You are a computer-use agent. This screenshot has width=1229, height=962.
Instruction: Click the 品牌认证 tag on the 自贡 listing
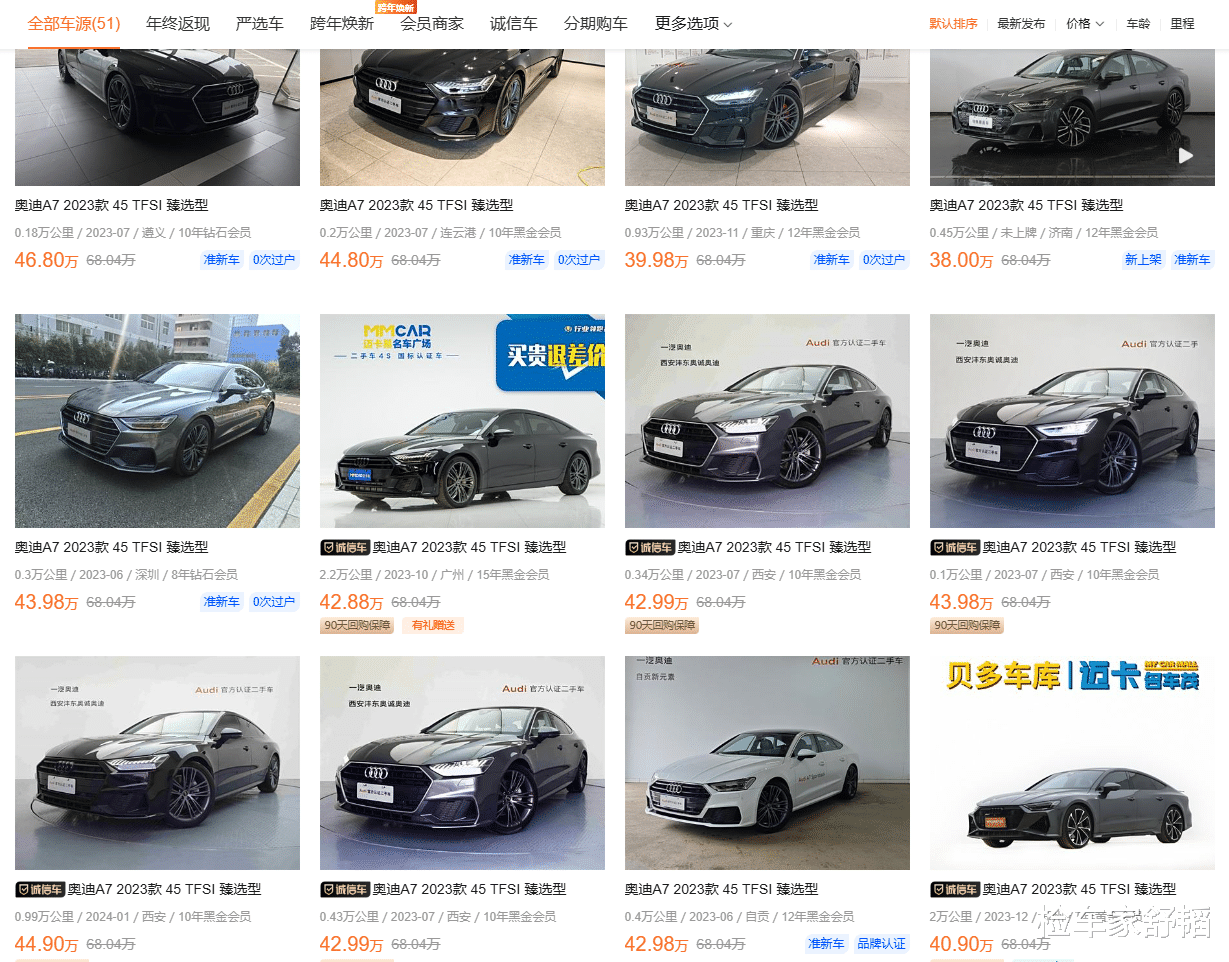882,944
